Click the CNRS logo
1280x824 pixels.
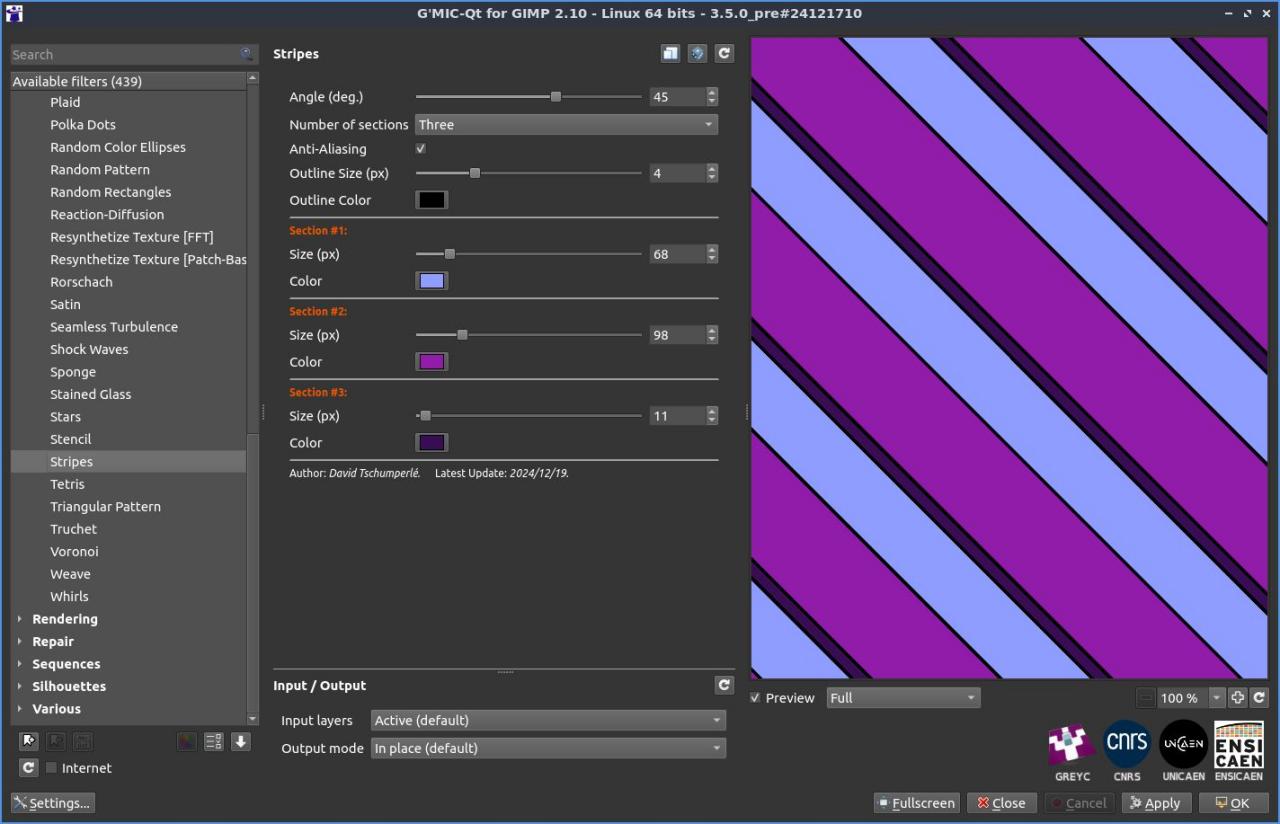click(x=1127, y=752)
